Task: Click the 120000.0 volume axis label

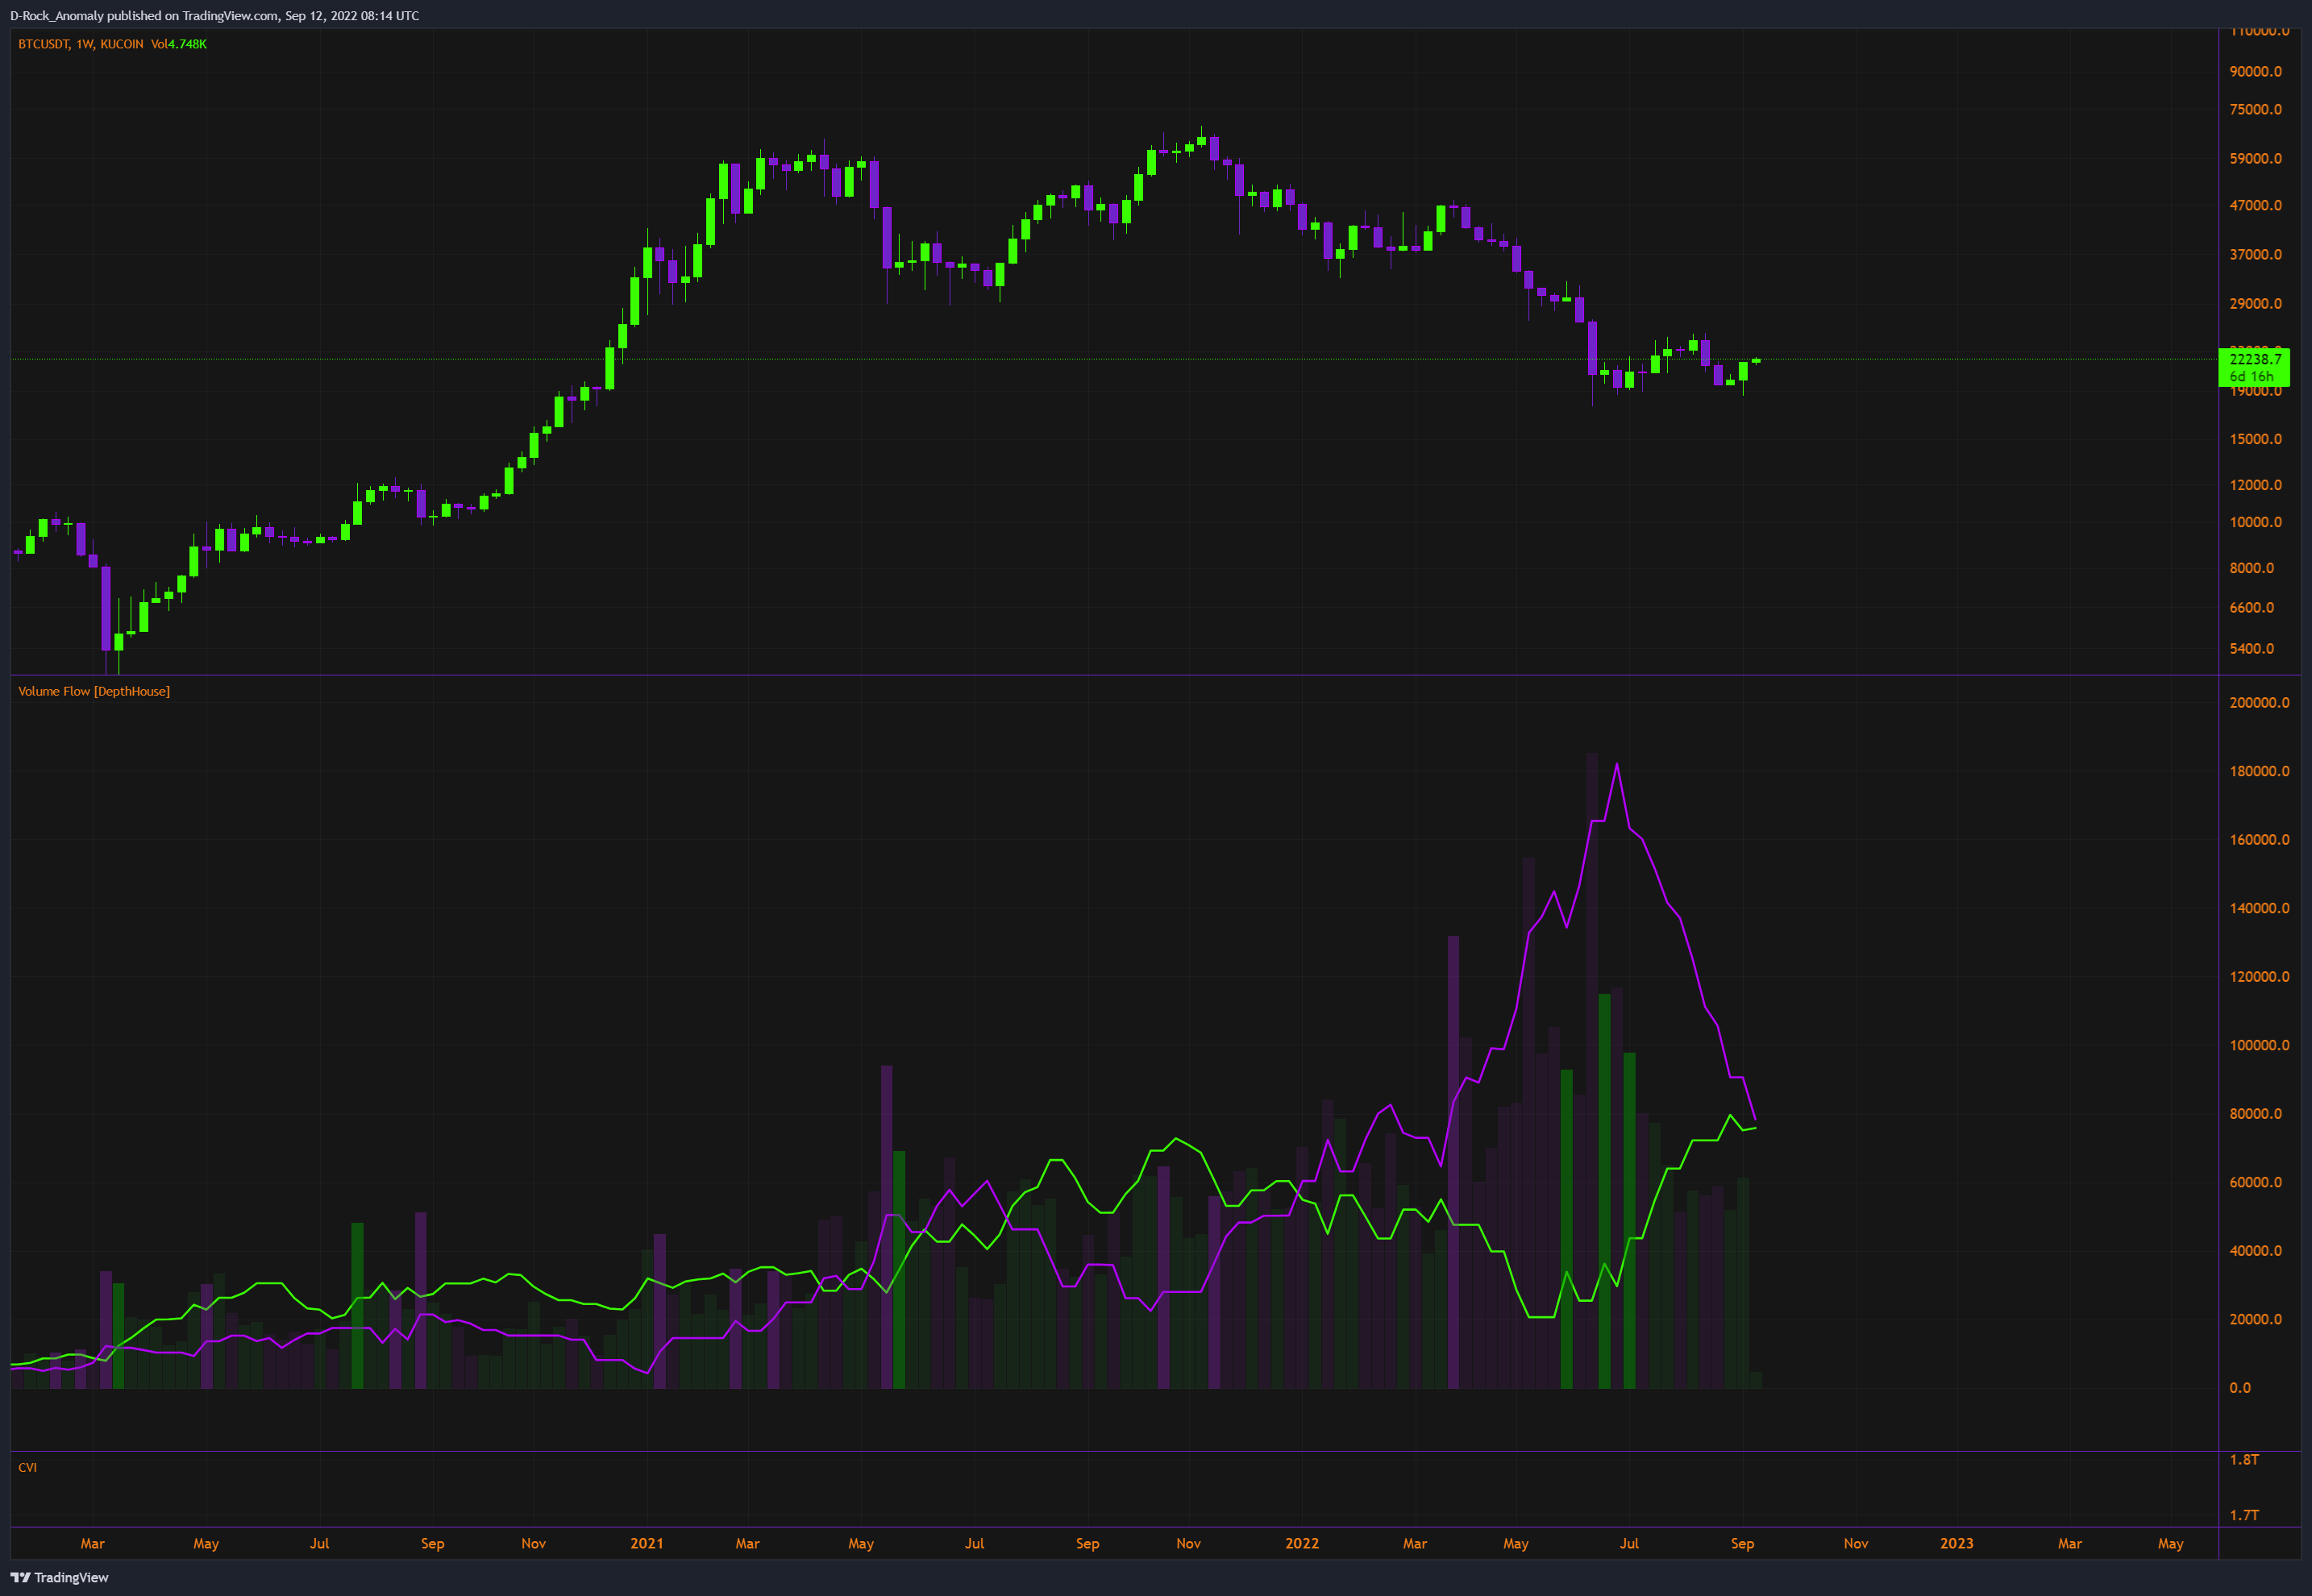Action: click(x=2260, y=976)
